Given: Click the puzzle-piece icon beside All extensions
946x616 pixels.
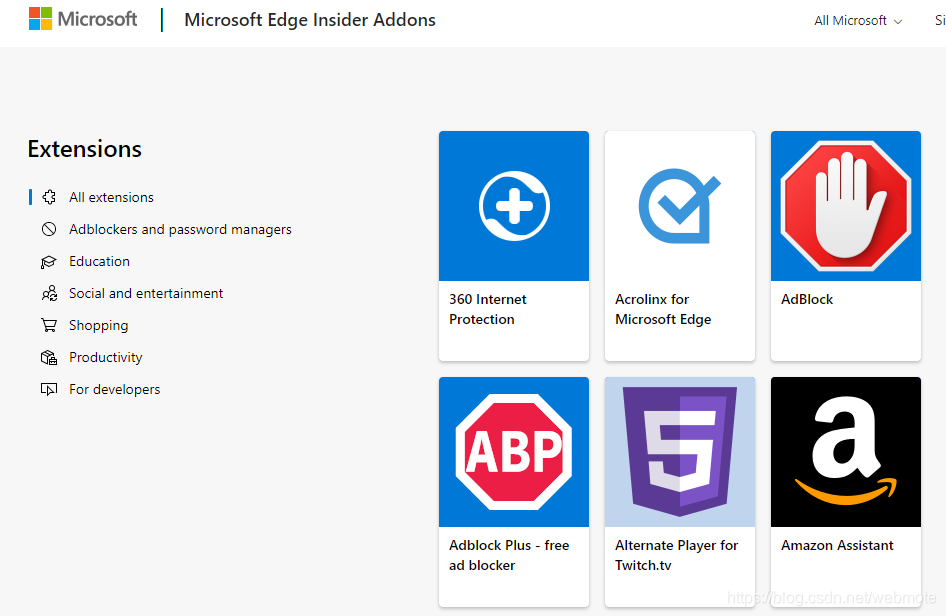Looking at the screenshot, I should 49,197.
